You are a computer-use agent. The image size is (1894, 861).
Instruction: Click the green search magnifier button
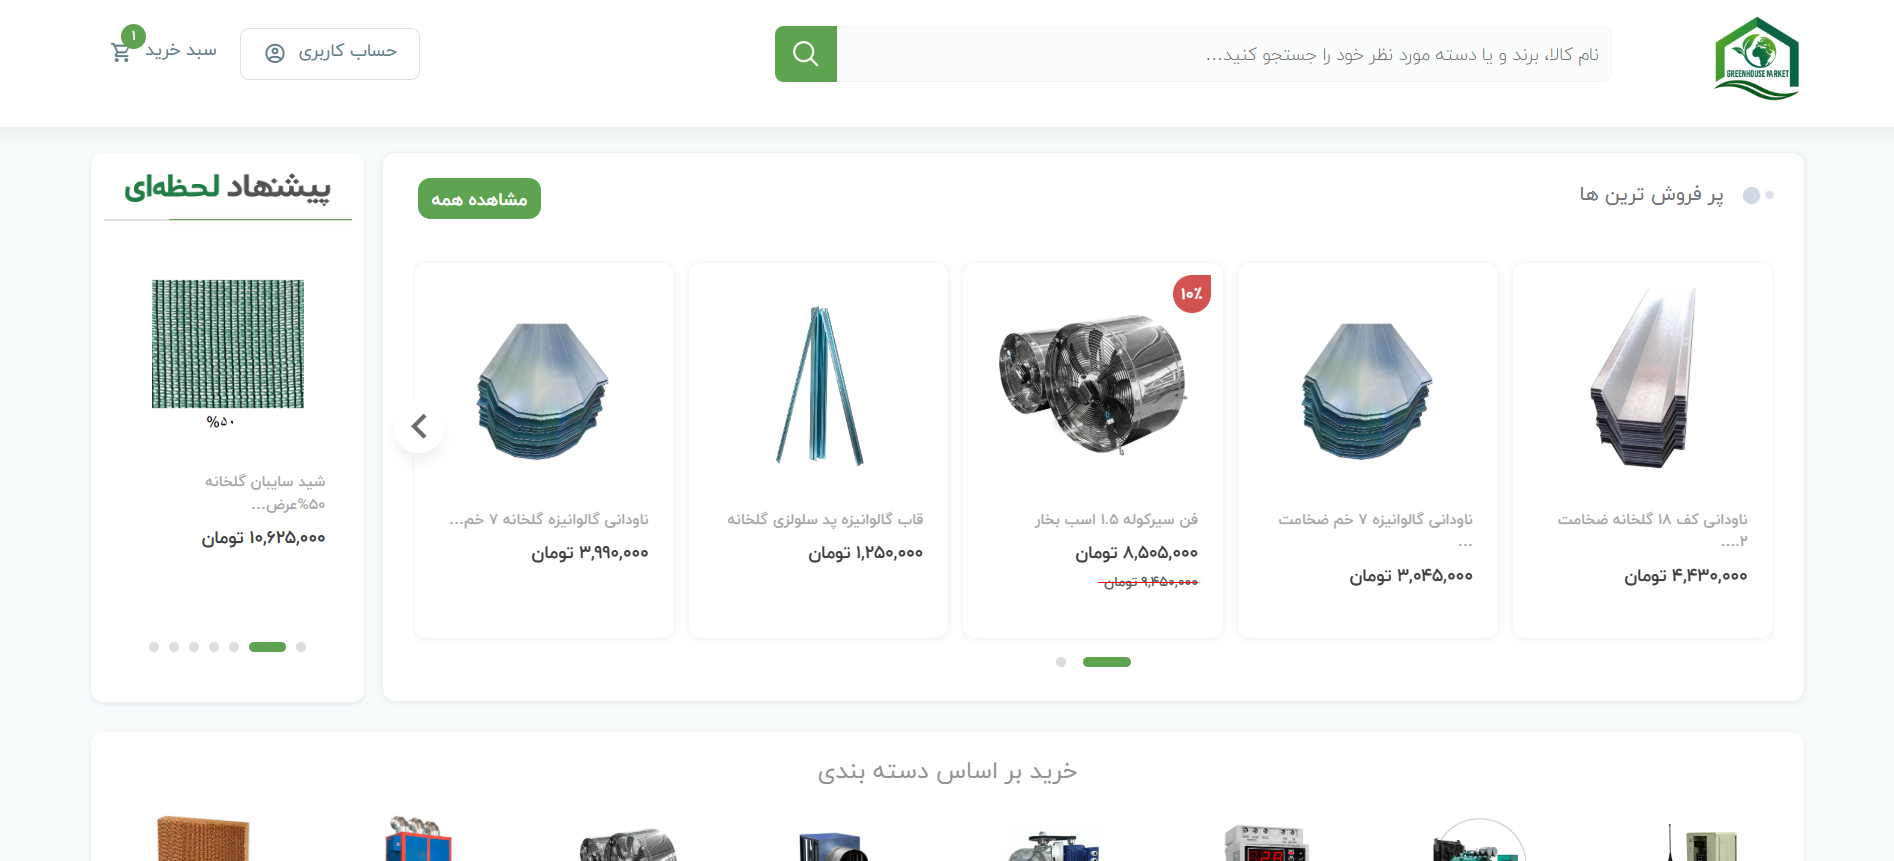[805, 54]
